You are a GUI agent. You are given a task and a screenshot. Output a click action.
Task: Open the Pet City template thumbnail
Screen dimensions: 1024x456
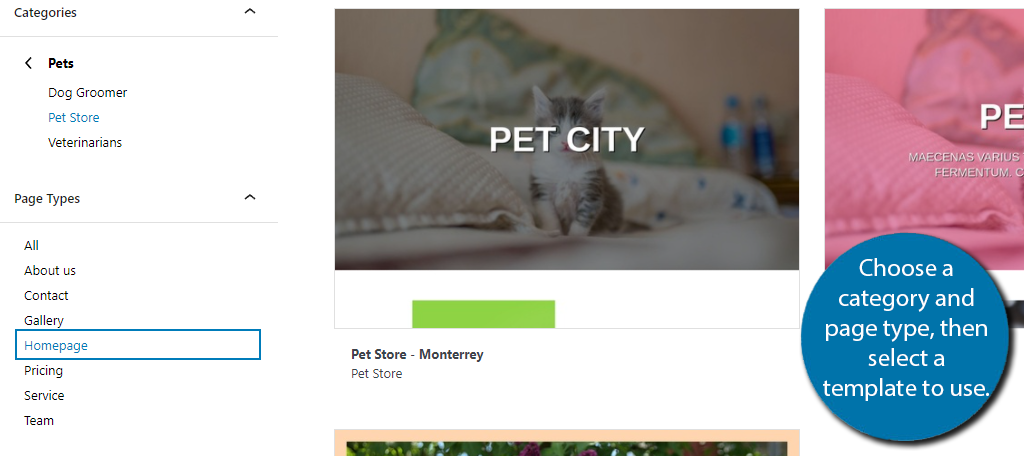coord(567,169)
